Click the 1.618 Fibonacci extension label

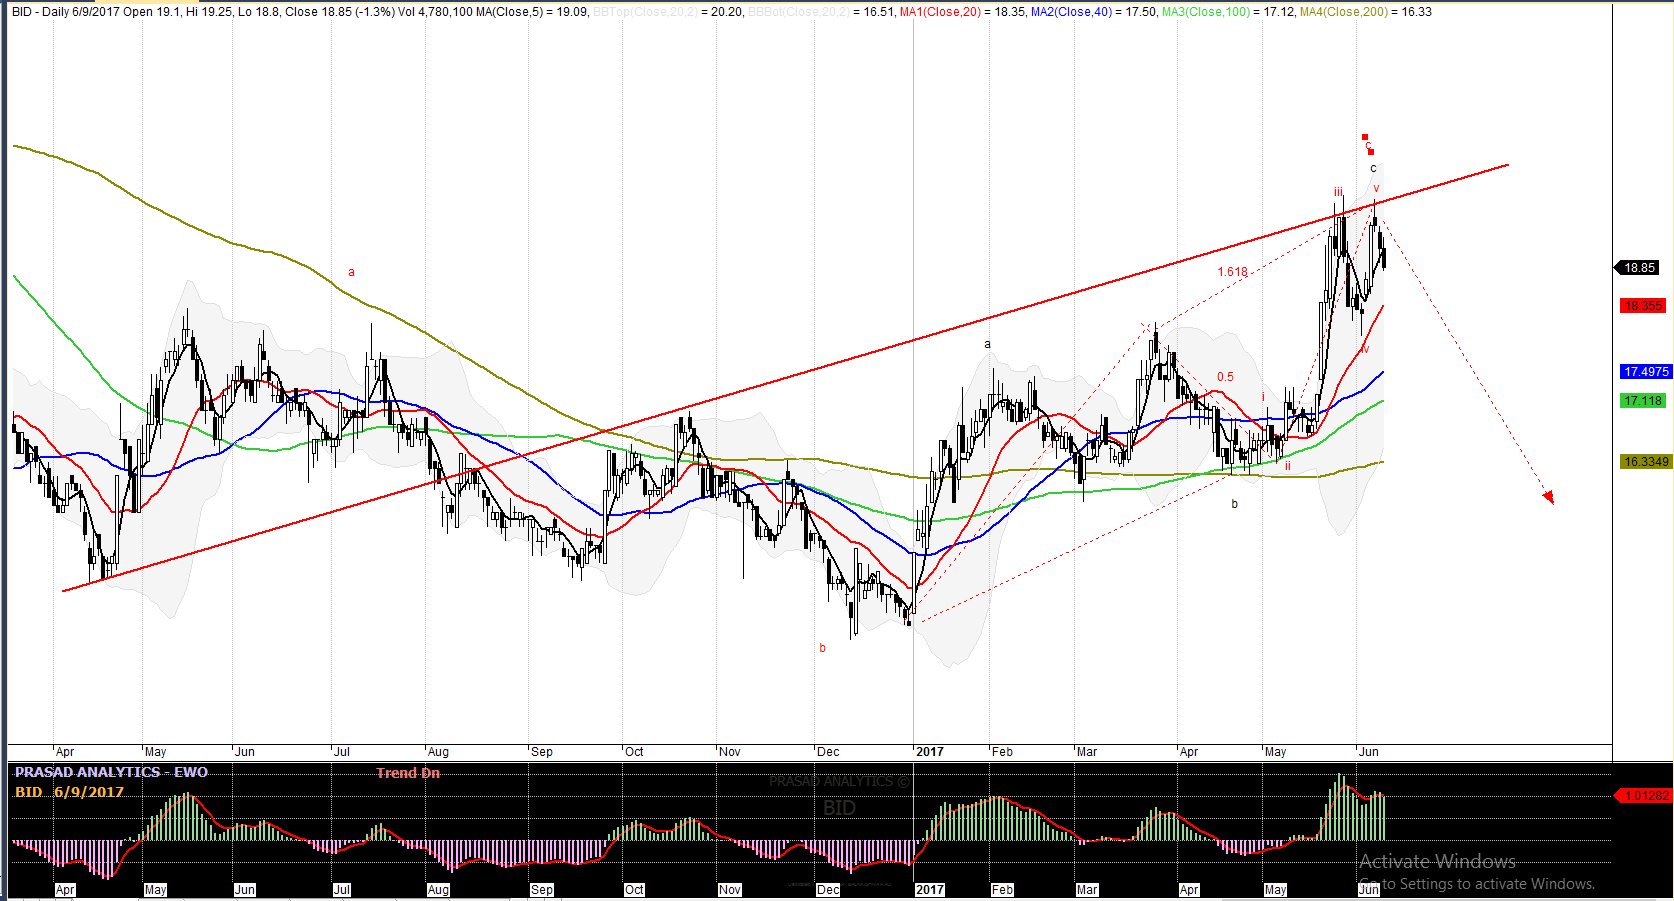1232,272
